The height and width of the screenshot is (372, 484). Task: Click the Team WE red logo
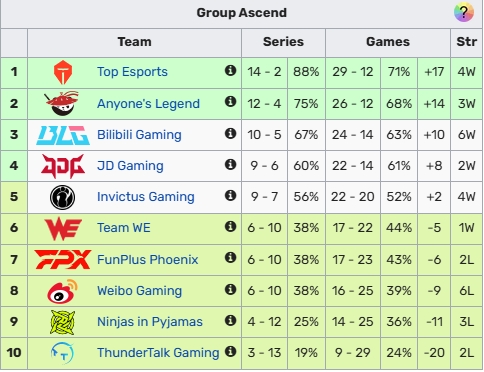pos(63,229)
